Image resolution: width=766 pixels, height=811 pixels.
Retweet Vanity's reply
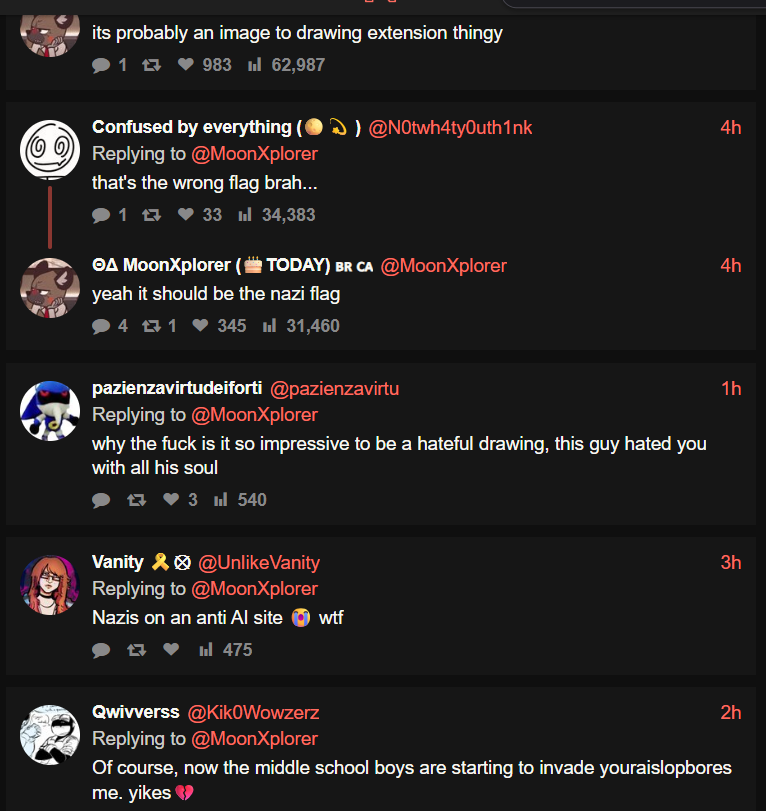(136, 650)
